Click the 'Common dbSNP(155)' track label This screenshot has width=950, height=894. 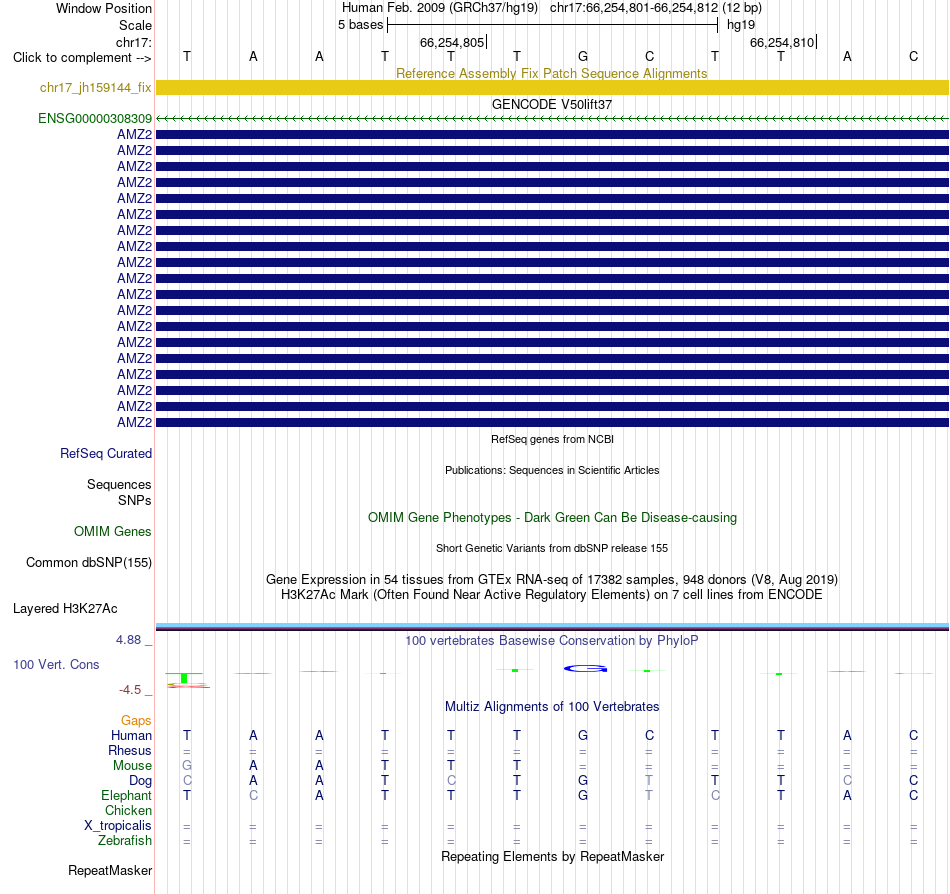[x=89, y=562]
